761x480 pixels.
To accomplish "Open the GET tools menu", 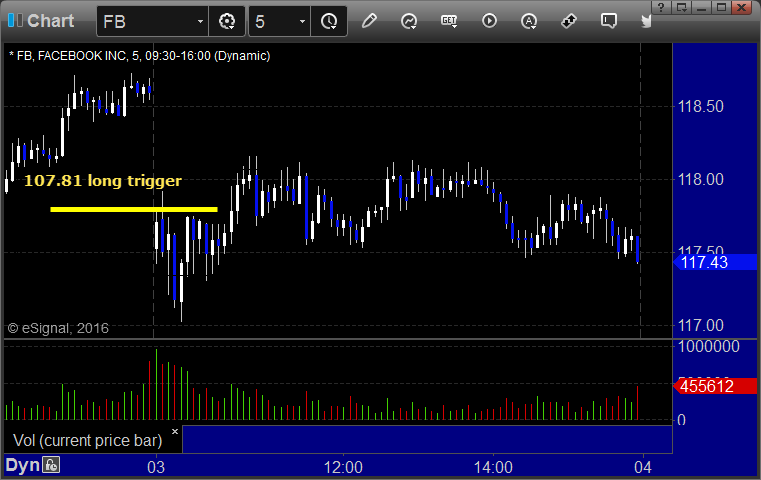I will coord(449,21).
